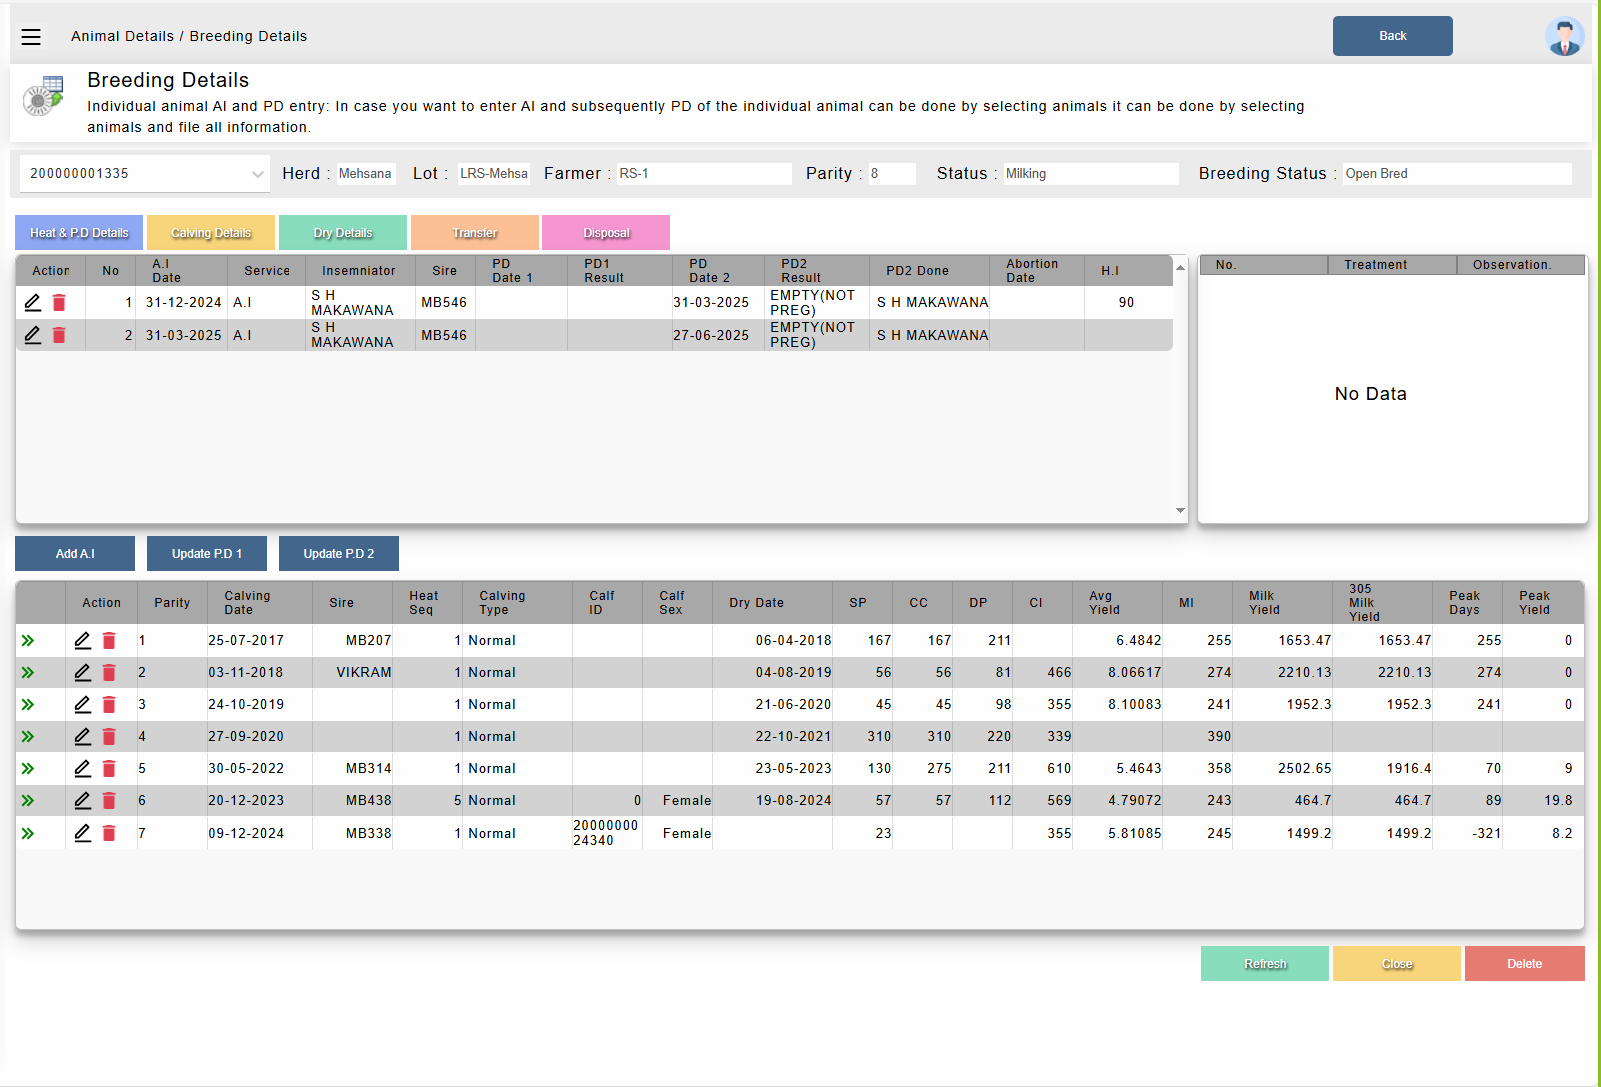Viewport: 1601px width, 1087px height.
Task: Expand parity 2 calving row details
Action: (x=28, y=673)
